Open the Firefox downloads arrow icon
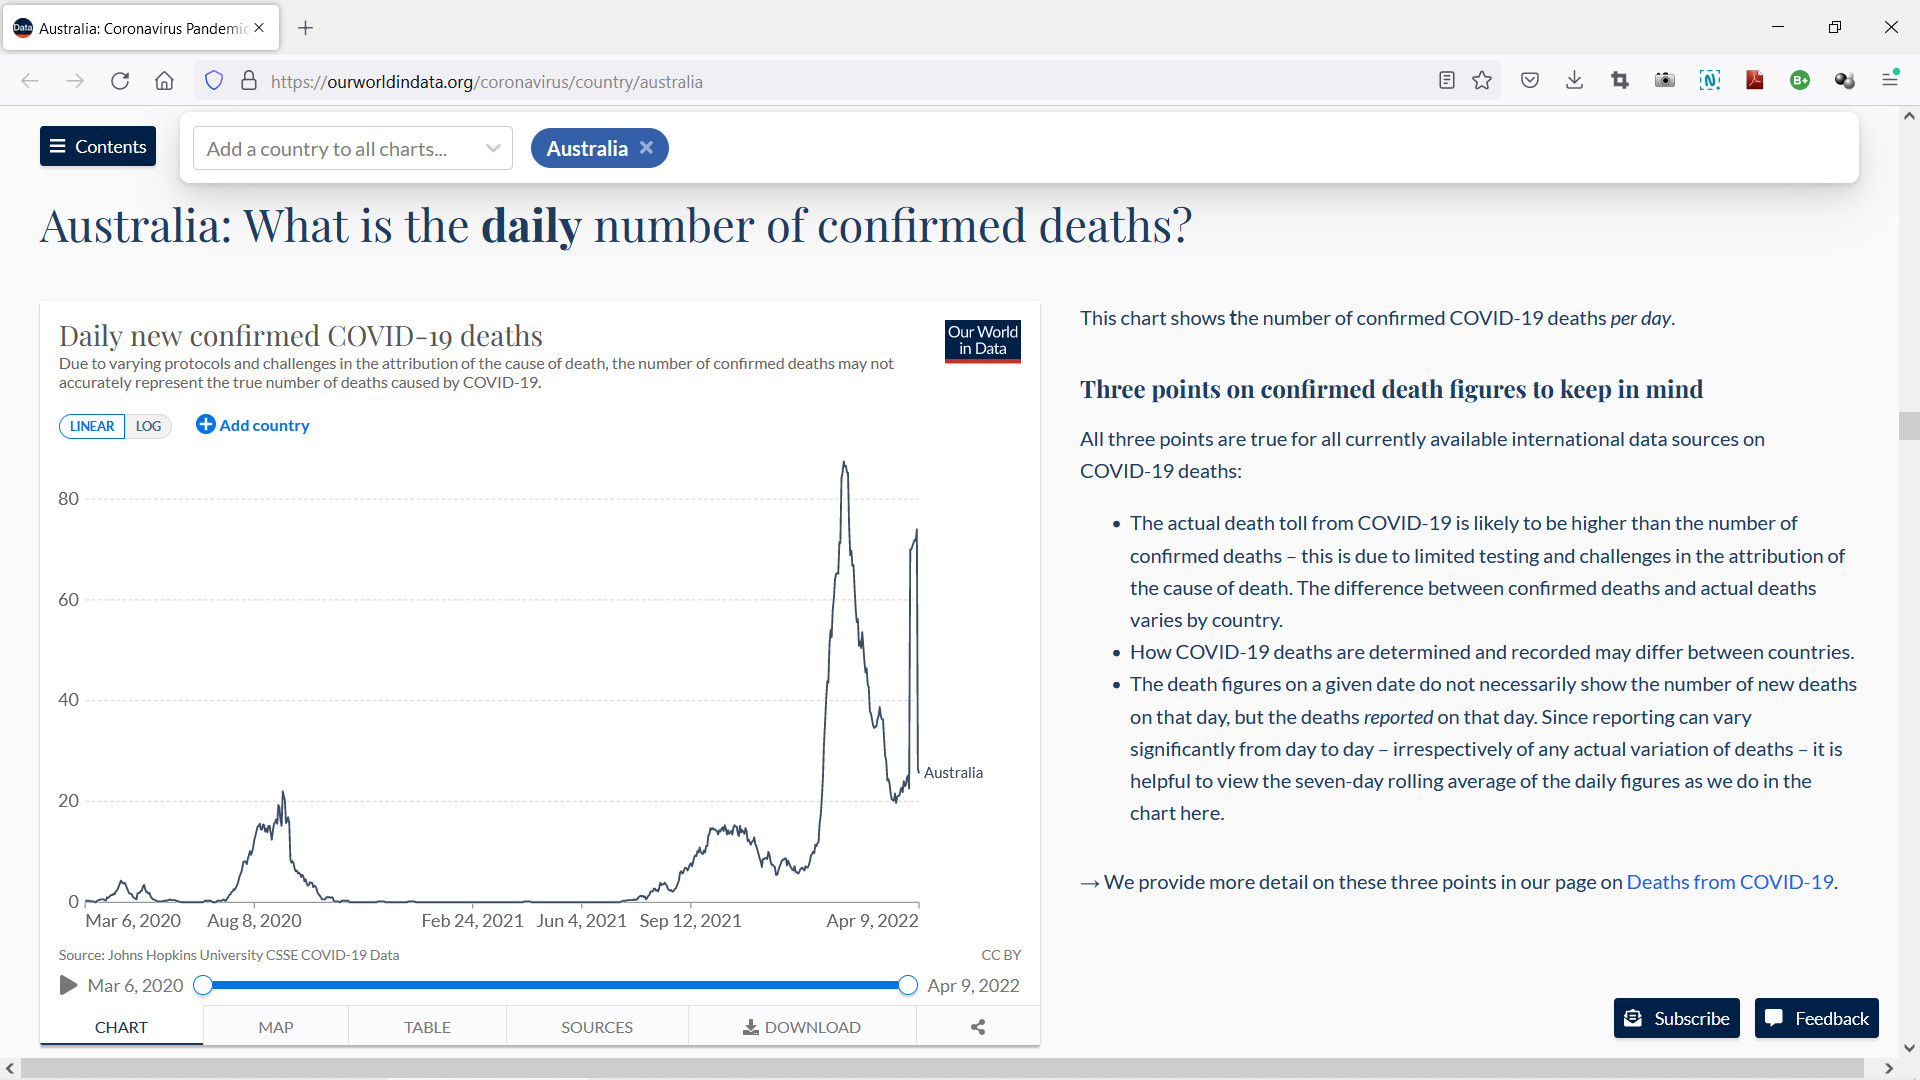 point(1574,81)
